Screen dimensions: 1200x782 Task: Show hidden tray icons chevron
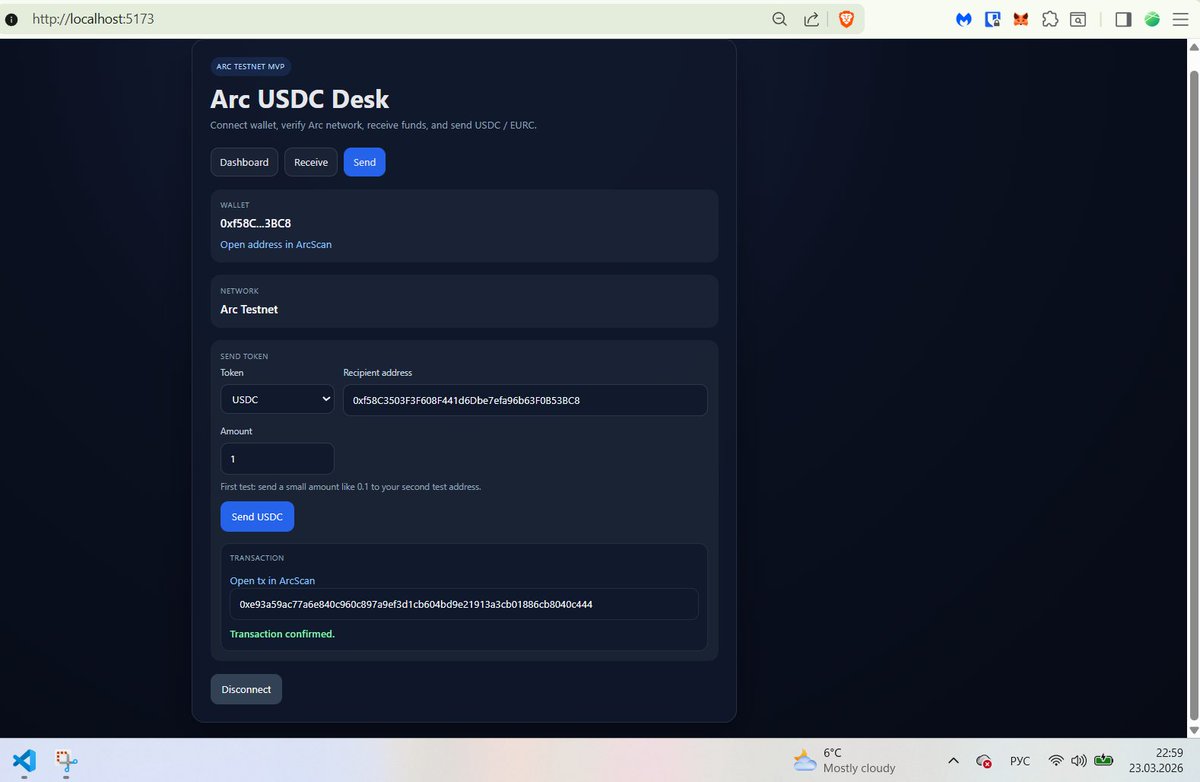[953, 760]
